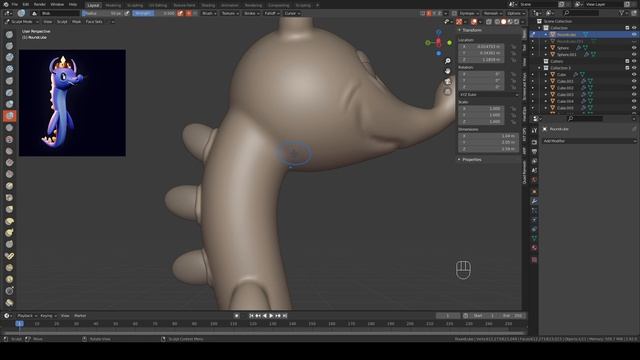Open the Stroke settings dropdown
The width and height of the screenshot is (640, 360).
coord(251,13)
